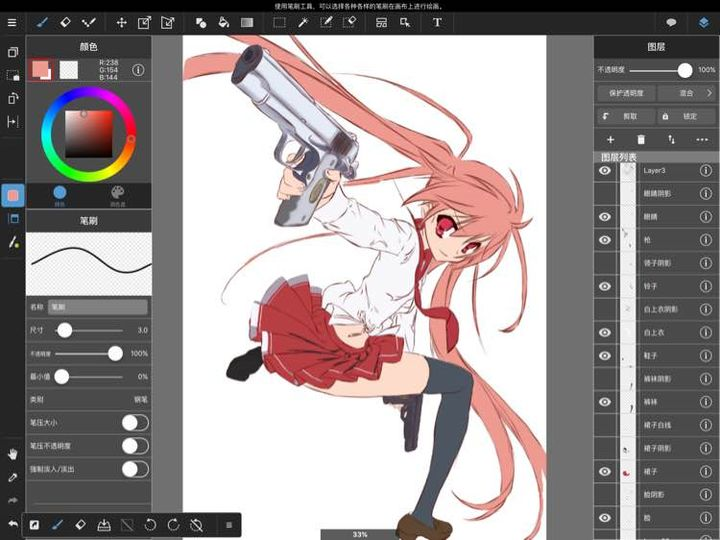Click the brush 名称 name input field
720x540 pixels.
click(x=98, y=307)
